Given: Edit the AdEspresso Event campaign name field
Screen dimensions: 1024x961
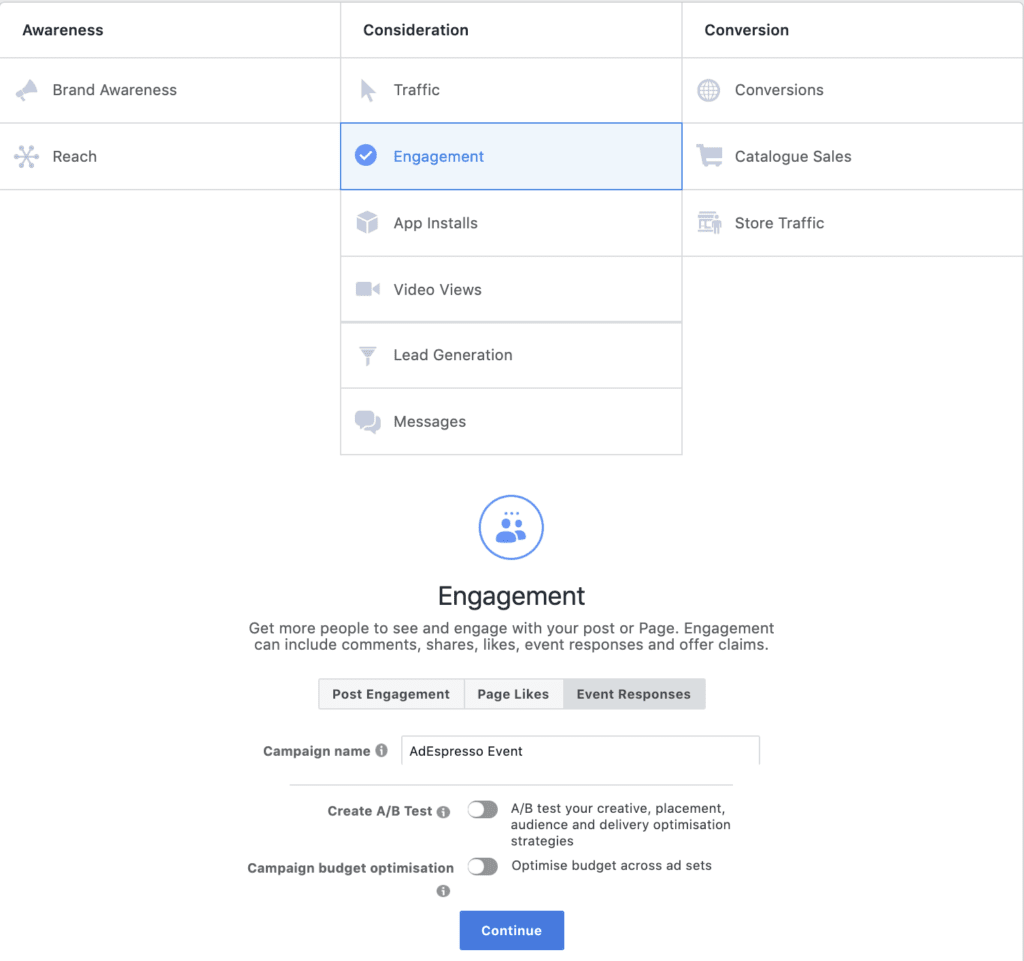Looking at the screenshot, I should click(580, 750).
